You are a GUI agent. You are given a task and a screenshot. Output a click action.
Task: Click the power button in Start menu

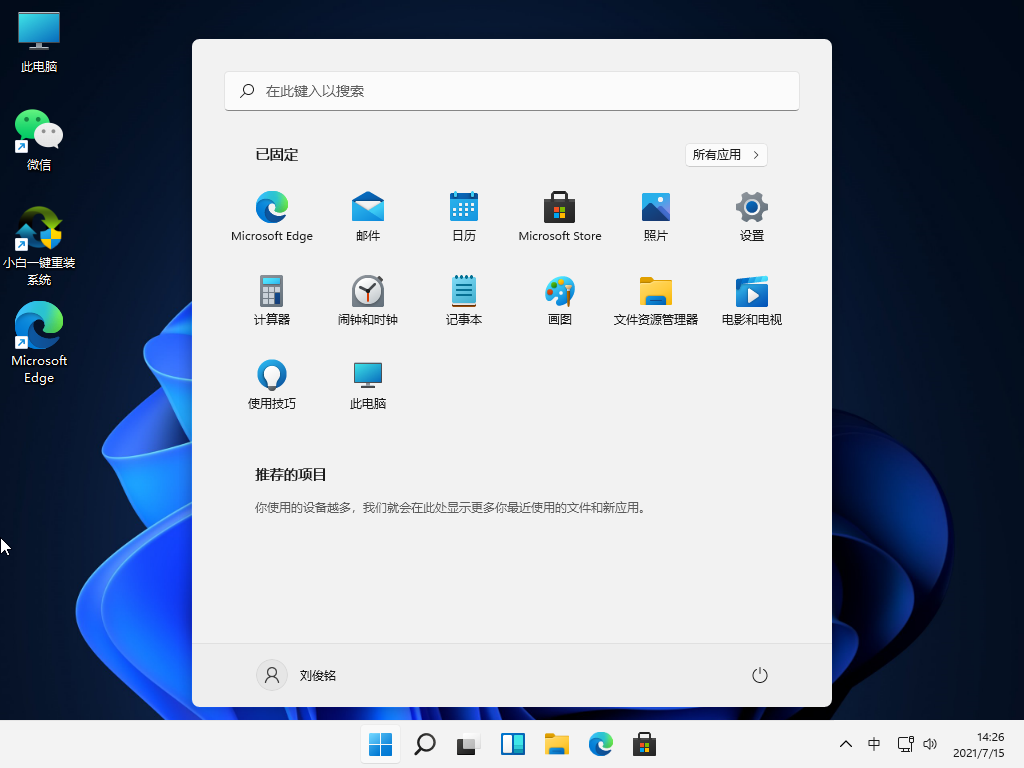[x=759, y=675]
